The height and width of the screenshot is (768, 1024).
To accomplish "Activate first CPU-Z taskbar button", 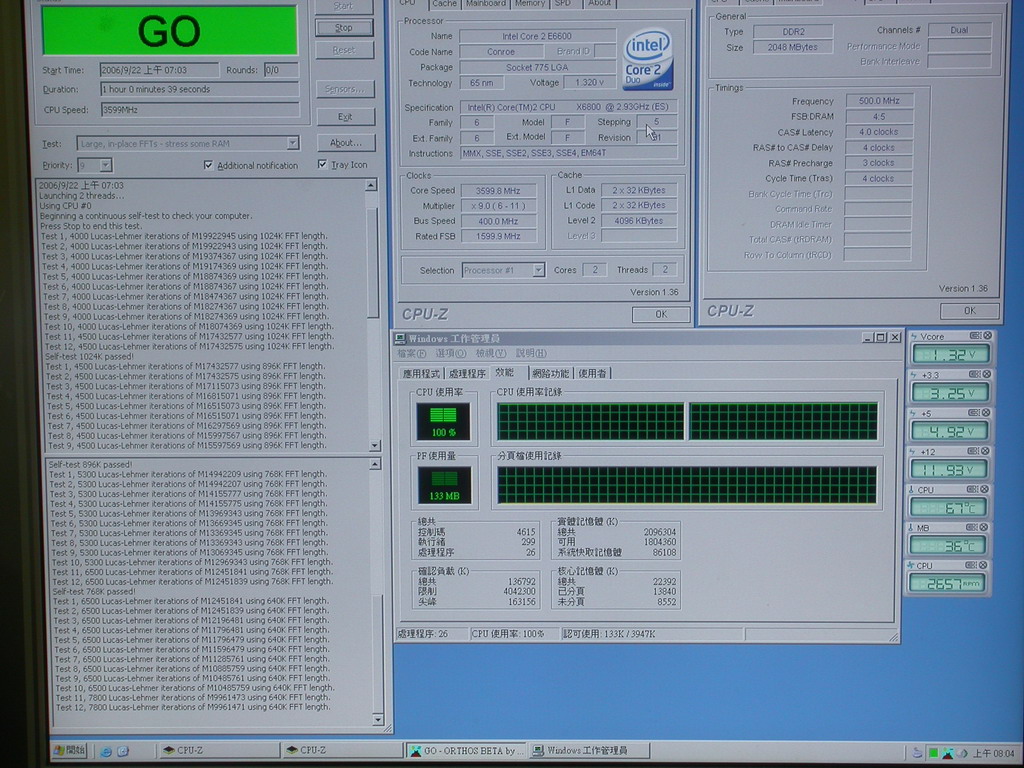I will (x=219, y=750).
